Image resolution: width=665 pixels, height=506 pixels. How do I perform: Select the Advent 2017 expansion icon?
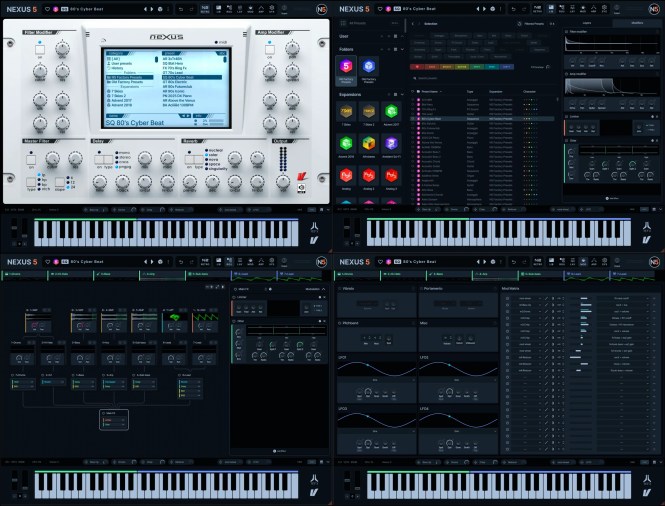(x=391, y=112)
